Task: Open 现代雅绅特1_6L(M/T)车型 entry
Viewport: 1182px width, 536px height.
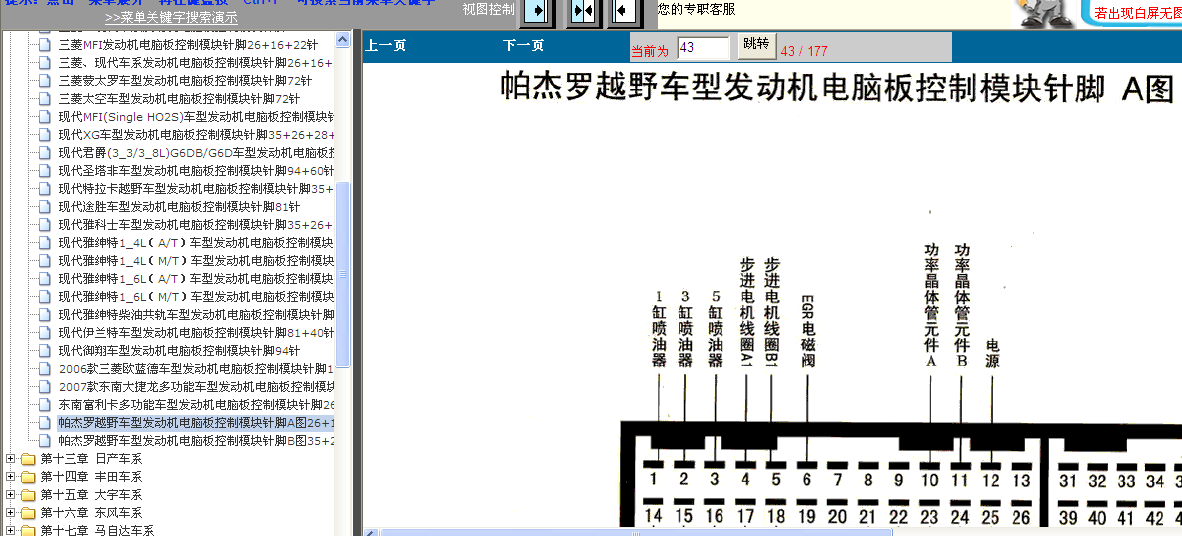Action: click(195, 297)
